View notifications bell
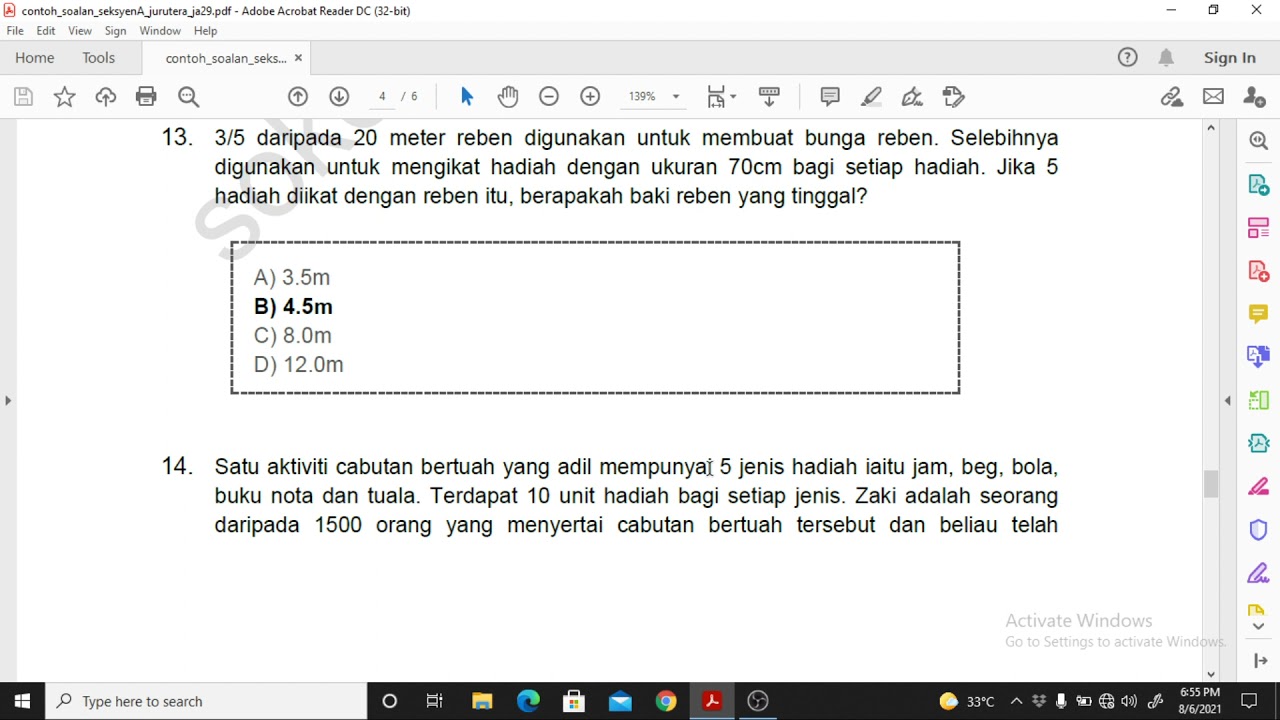Screen dimensions: 1280x720 [x=1166, y=58]
